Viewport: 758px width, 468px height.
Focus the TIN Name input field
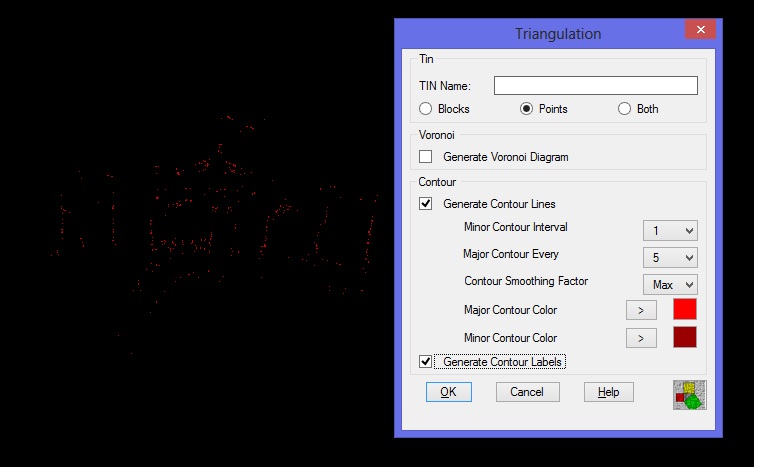point(596,86)
